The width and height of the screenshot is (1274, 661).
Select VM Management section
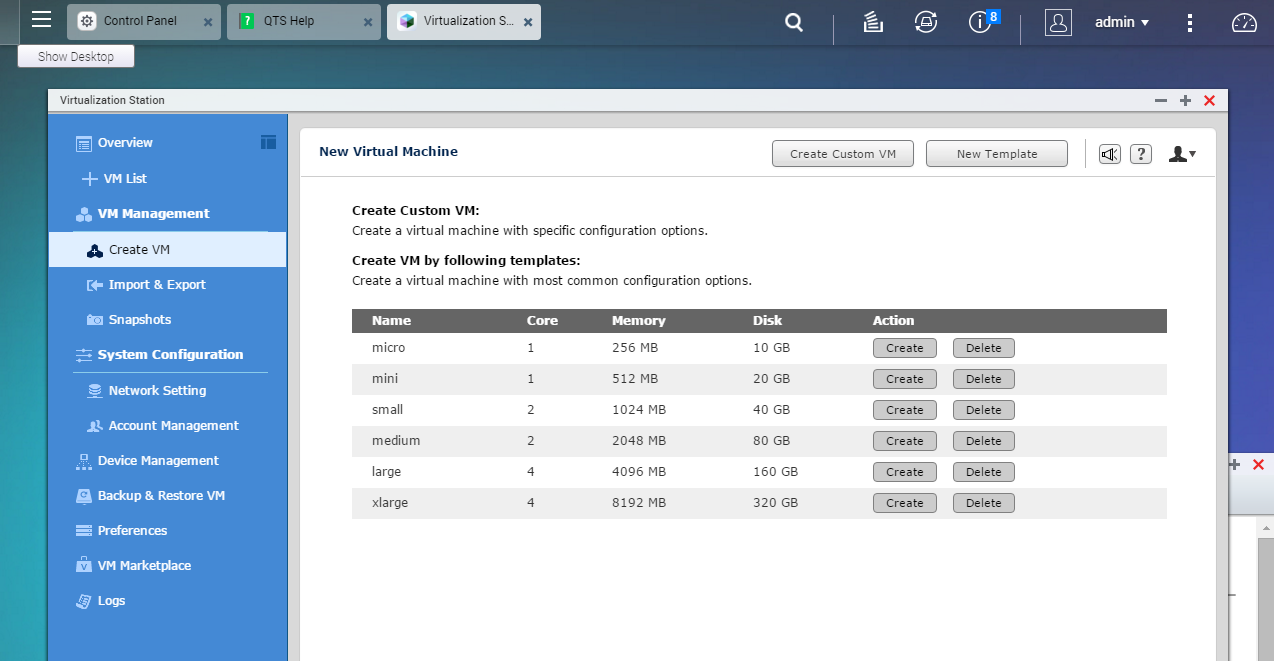153,213
